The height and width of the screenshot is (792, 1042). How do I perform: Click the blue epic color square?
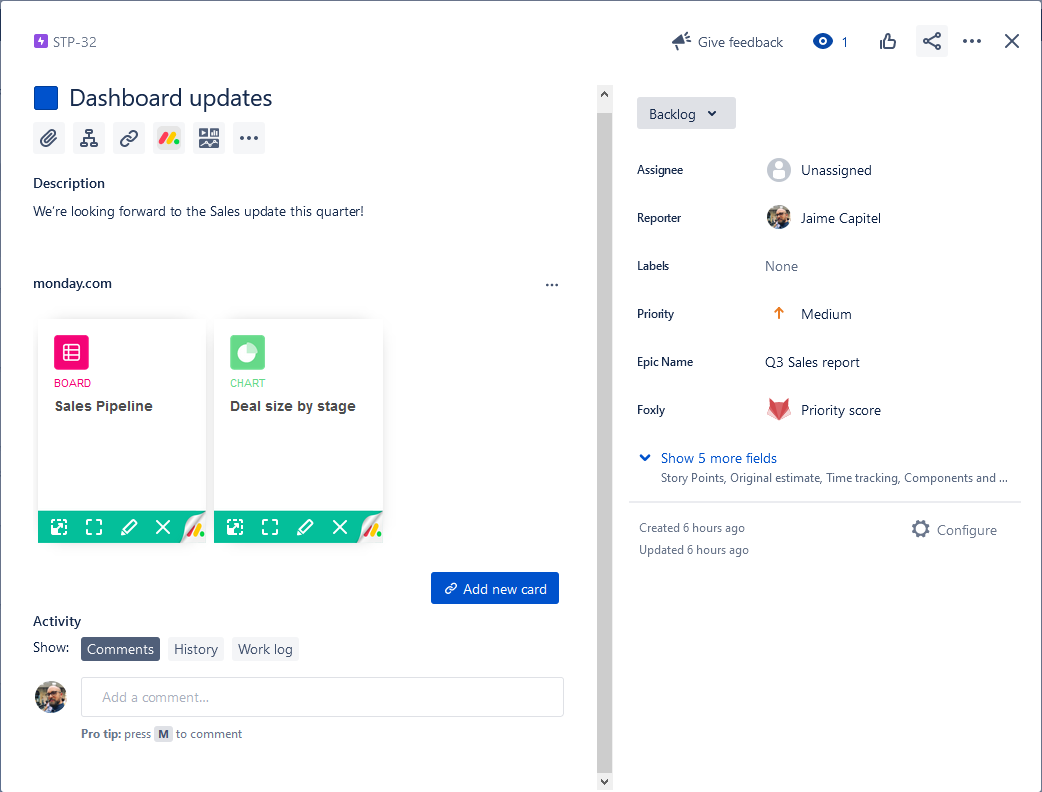coord(46,98)
